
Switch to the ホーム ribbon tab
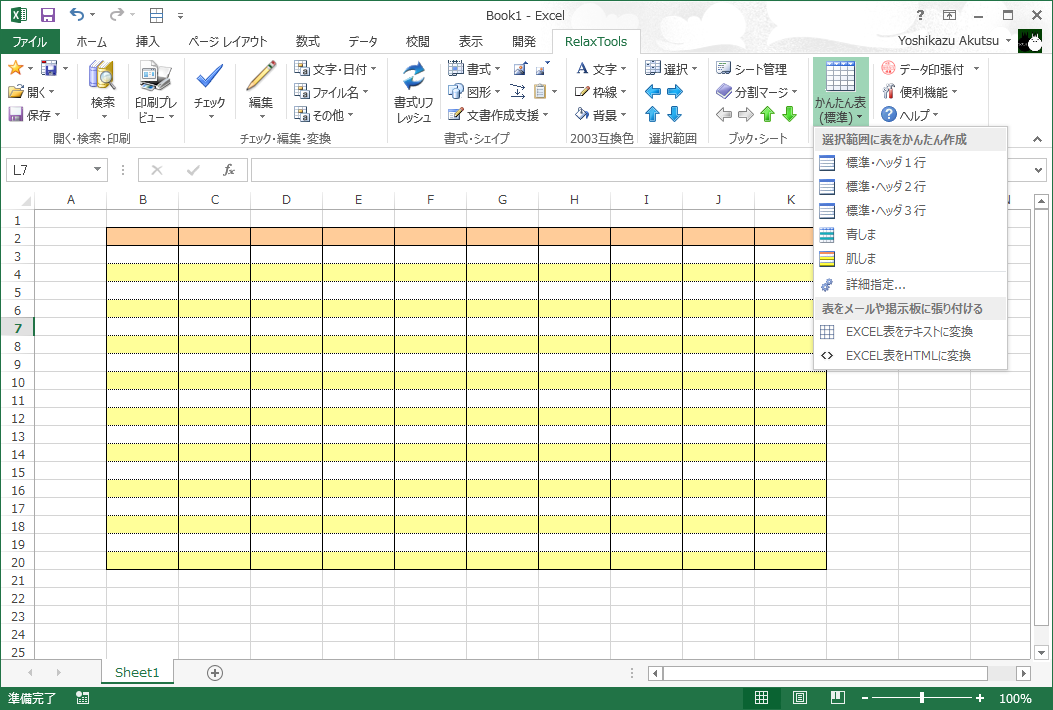(91, 42)
